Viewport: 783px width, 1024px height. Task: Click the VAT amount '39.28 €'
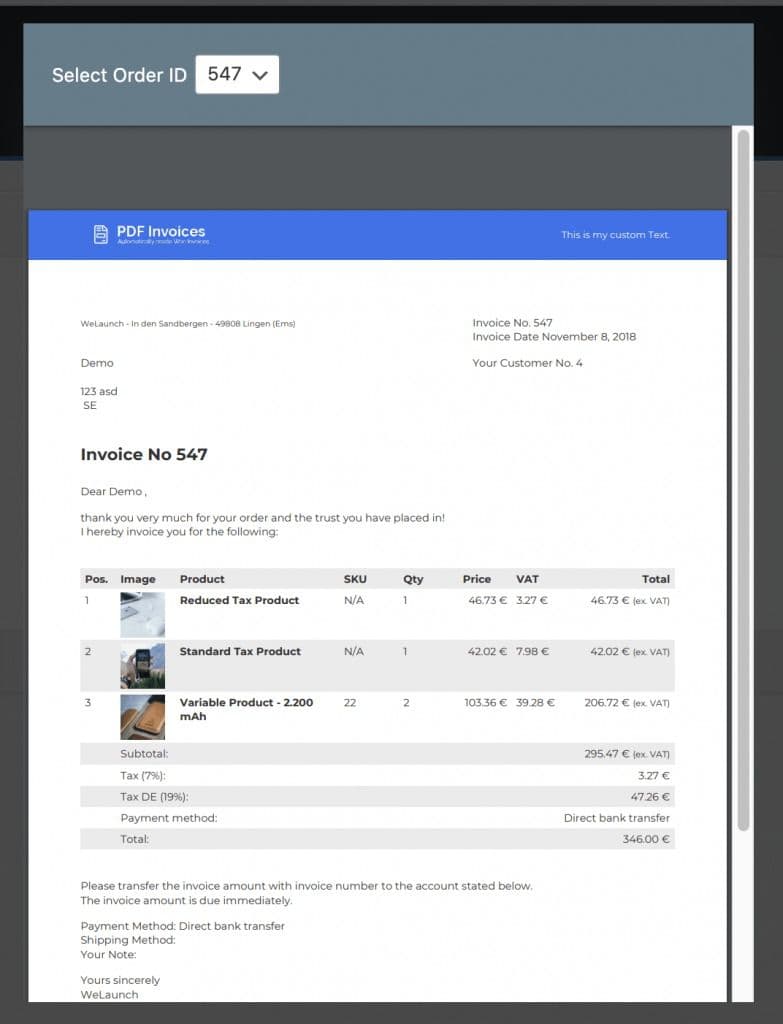point(535,703)
